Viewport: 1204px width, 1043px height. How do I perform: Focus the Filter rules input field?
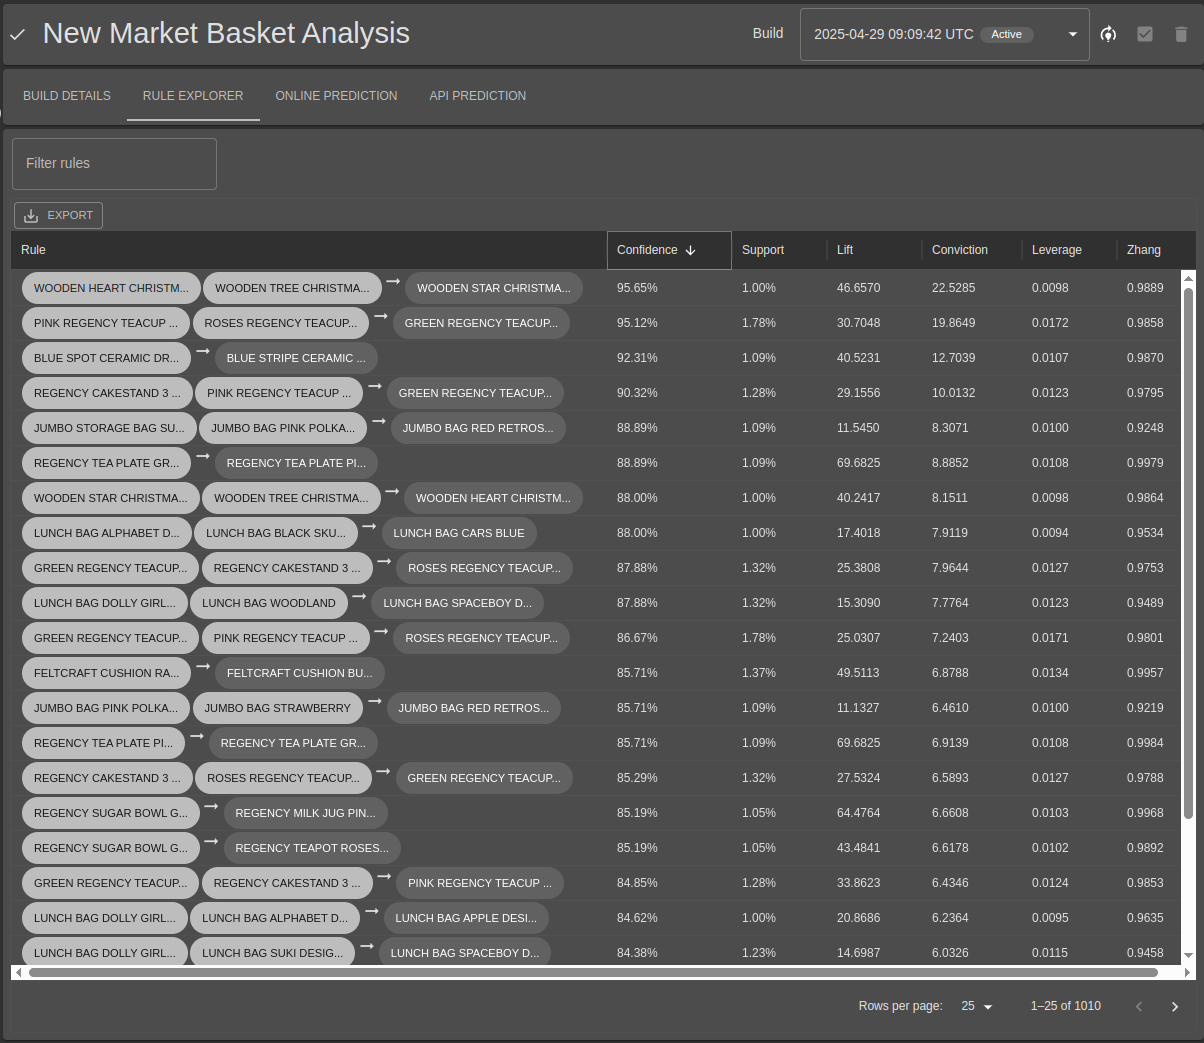tap(114, 164)
